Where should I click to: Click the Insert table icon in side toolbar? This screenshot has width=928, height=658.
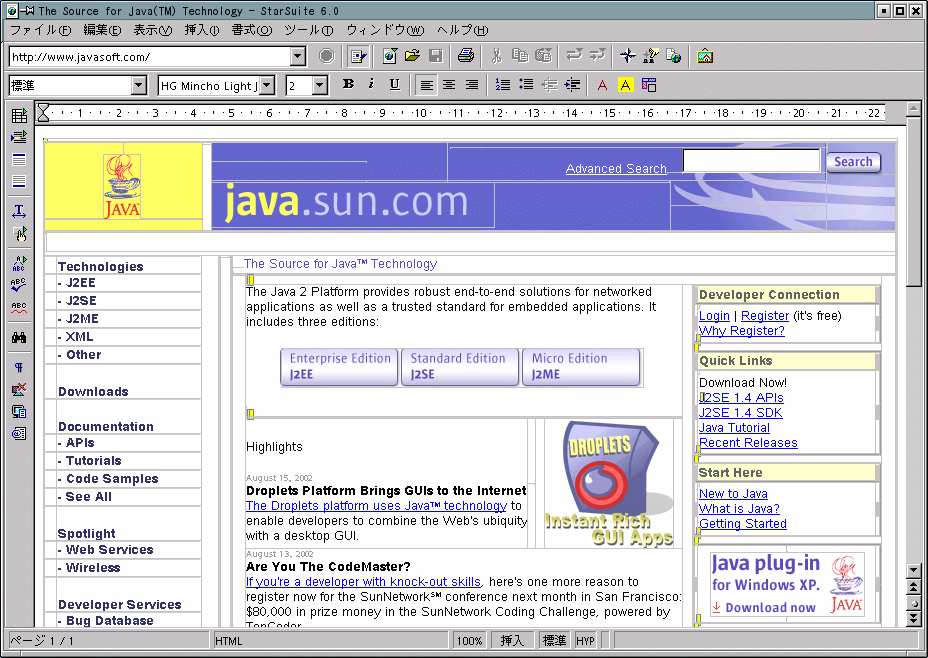[x=19, y=115]
